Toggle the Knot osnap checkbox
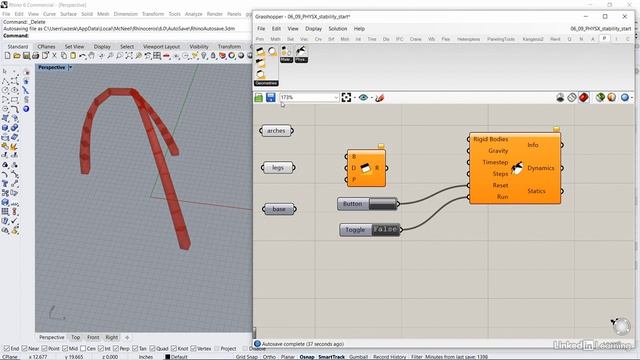 (174, 349)
